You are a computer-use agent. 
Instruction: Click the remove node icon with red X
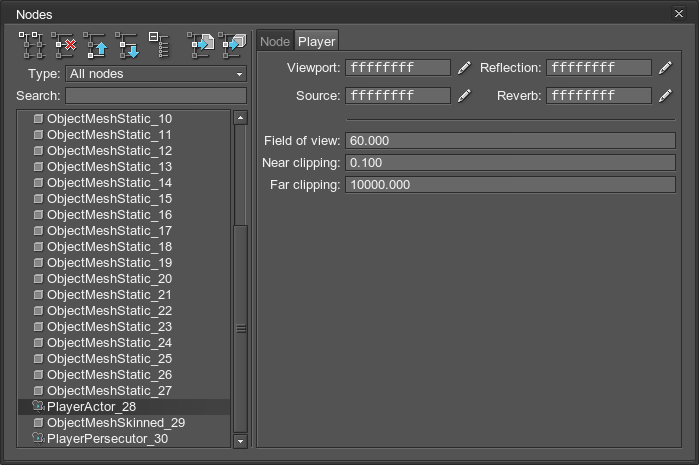(65, 45)
